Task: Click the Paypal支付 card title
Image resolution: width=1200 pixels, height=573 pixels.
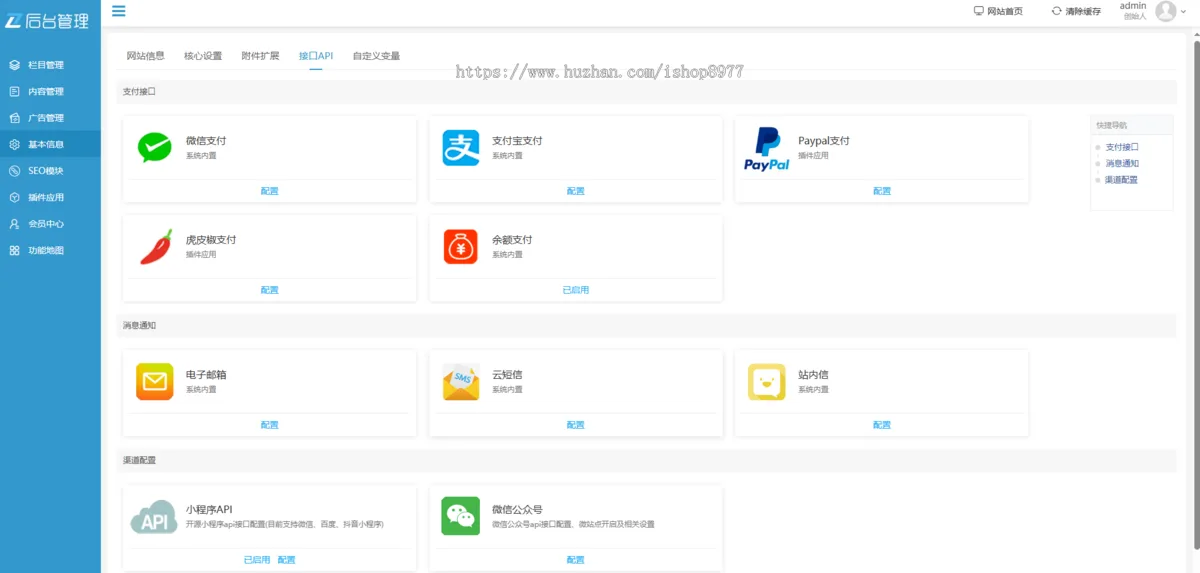Action: pos(824,141)
